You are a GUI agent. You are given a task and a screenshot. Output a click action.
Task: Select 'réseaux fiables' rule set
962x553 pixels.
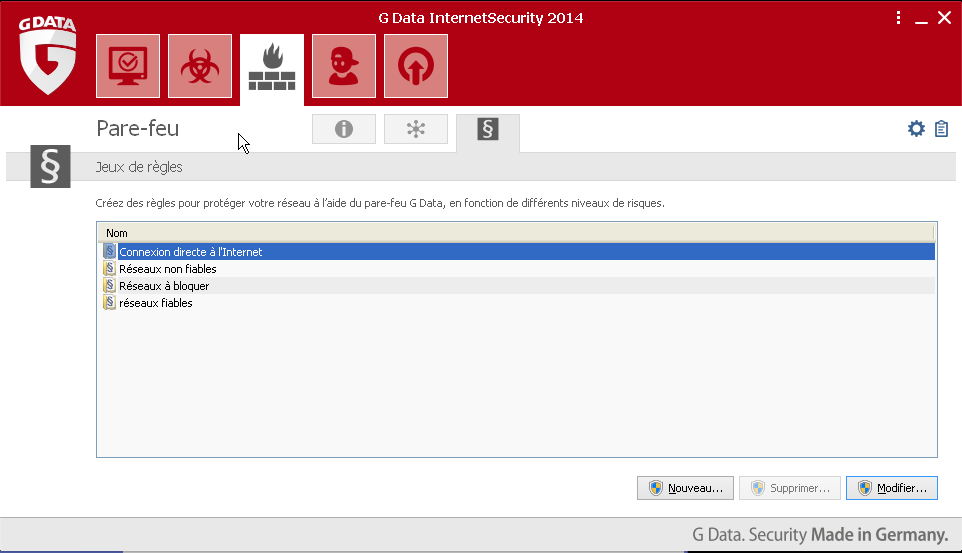point(517,303)
